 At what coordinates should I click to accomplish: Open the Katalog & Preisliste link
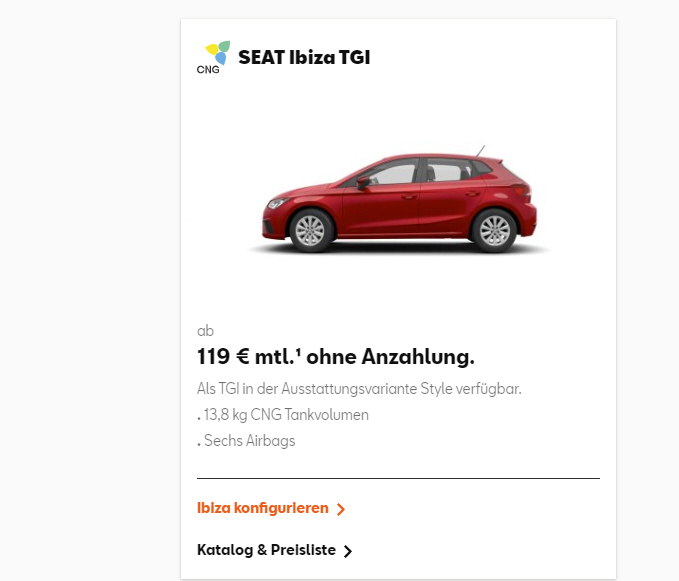[x=266, y=550]
